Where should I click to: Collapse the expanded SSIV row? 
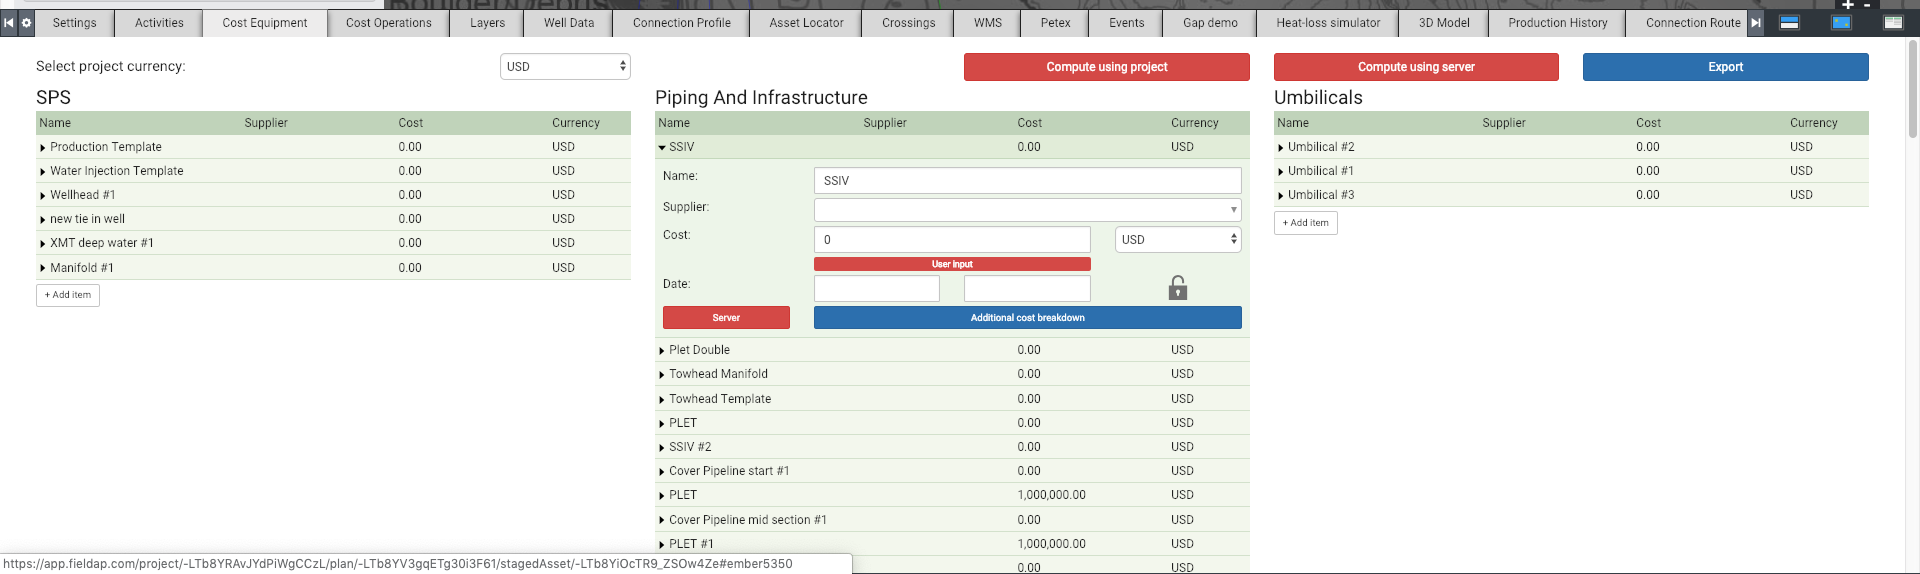662,147
